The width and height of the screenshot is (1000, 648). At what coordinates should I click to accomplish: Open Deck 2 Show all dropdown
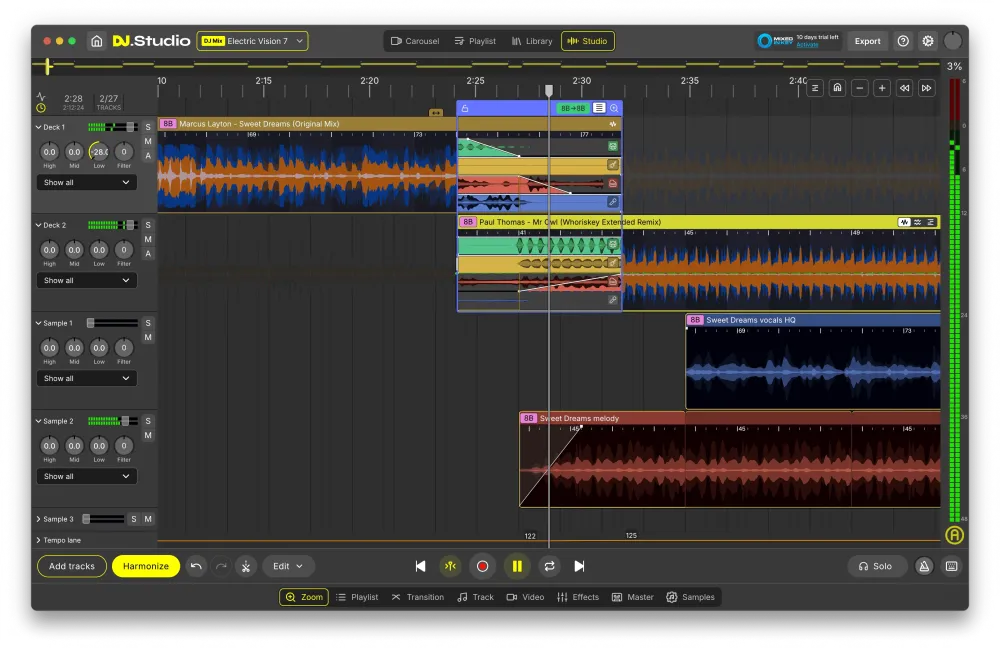86,281
